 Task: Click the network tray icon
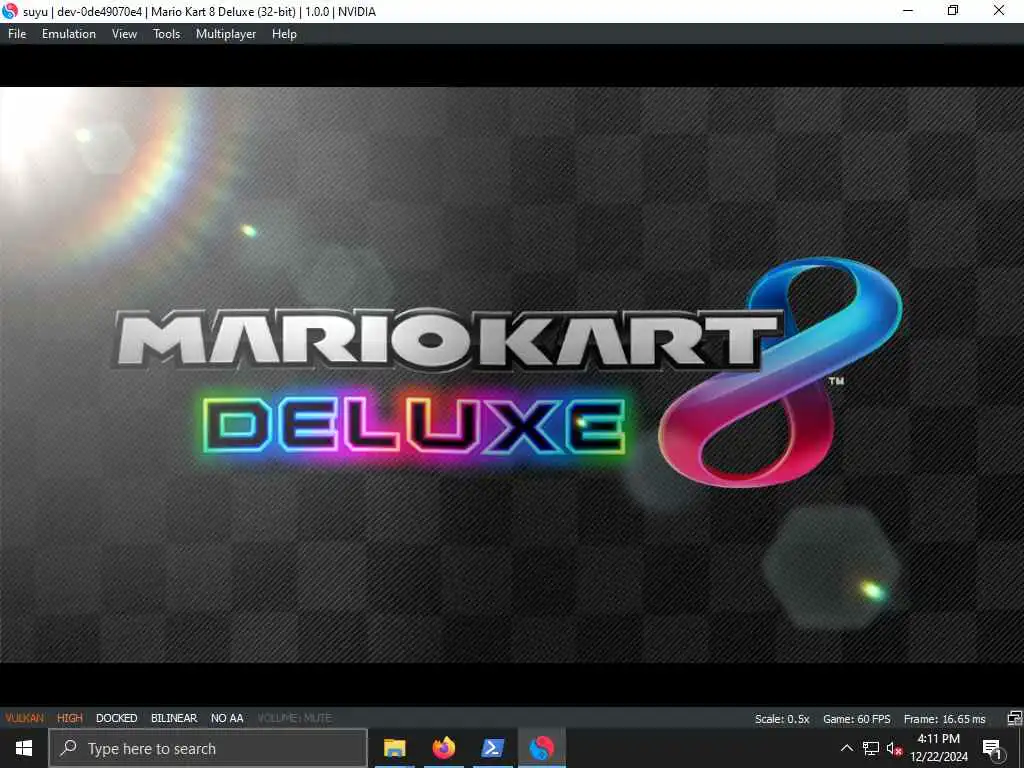871,748
